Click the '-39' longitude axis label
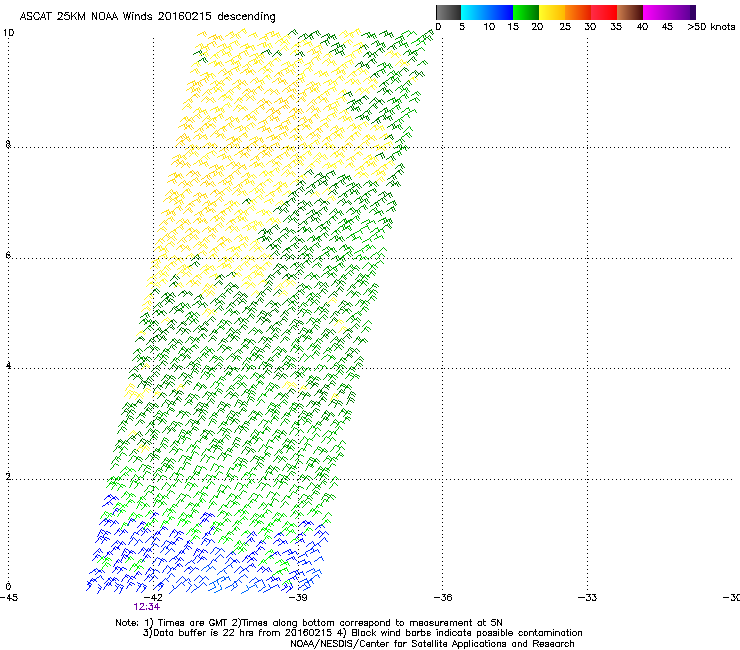This screenshot has height=650, width=740. tap(298, 597)
